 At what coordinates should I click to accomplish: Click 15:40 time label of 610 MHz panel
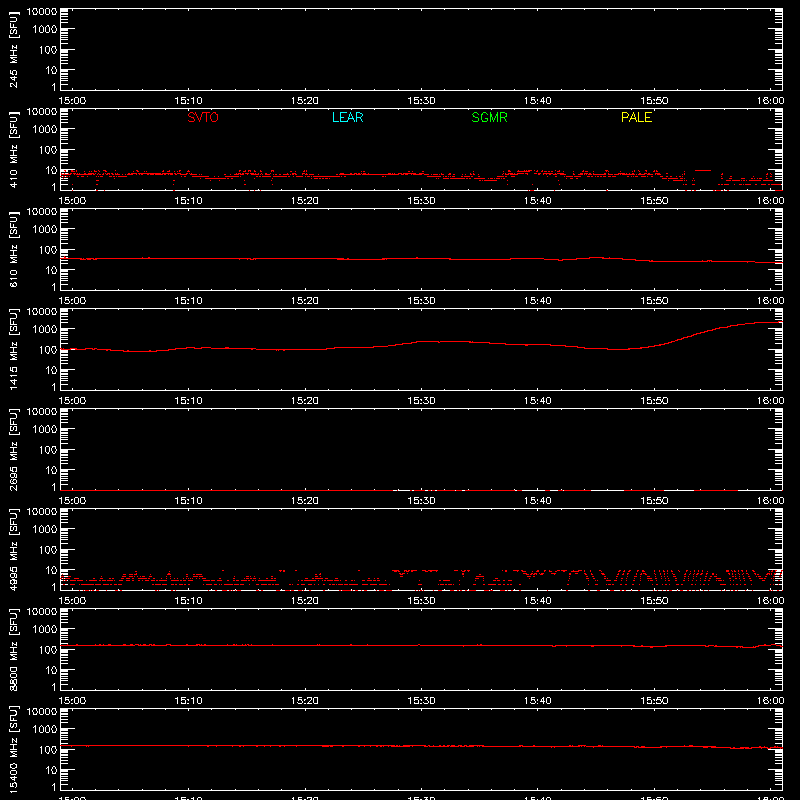pyautogui.click(x=538, y=301)
